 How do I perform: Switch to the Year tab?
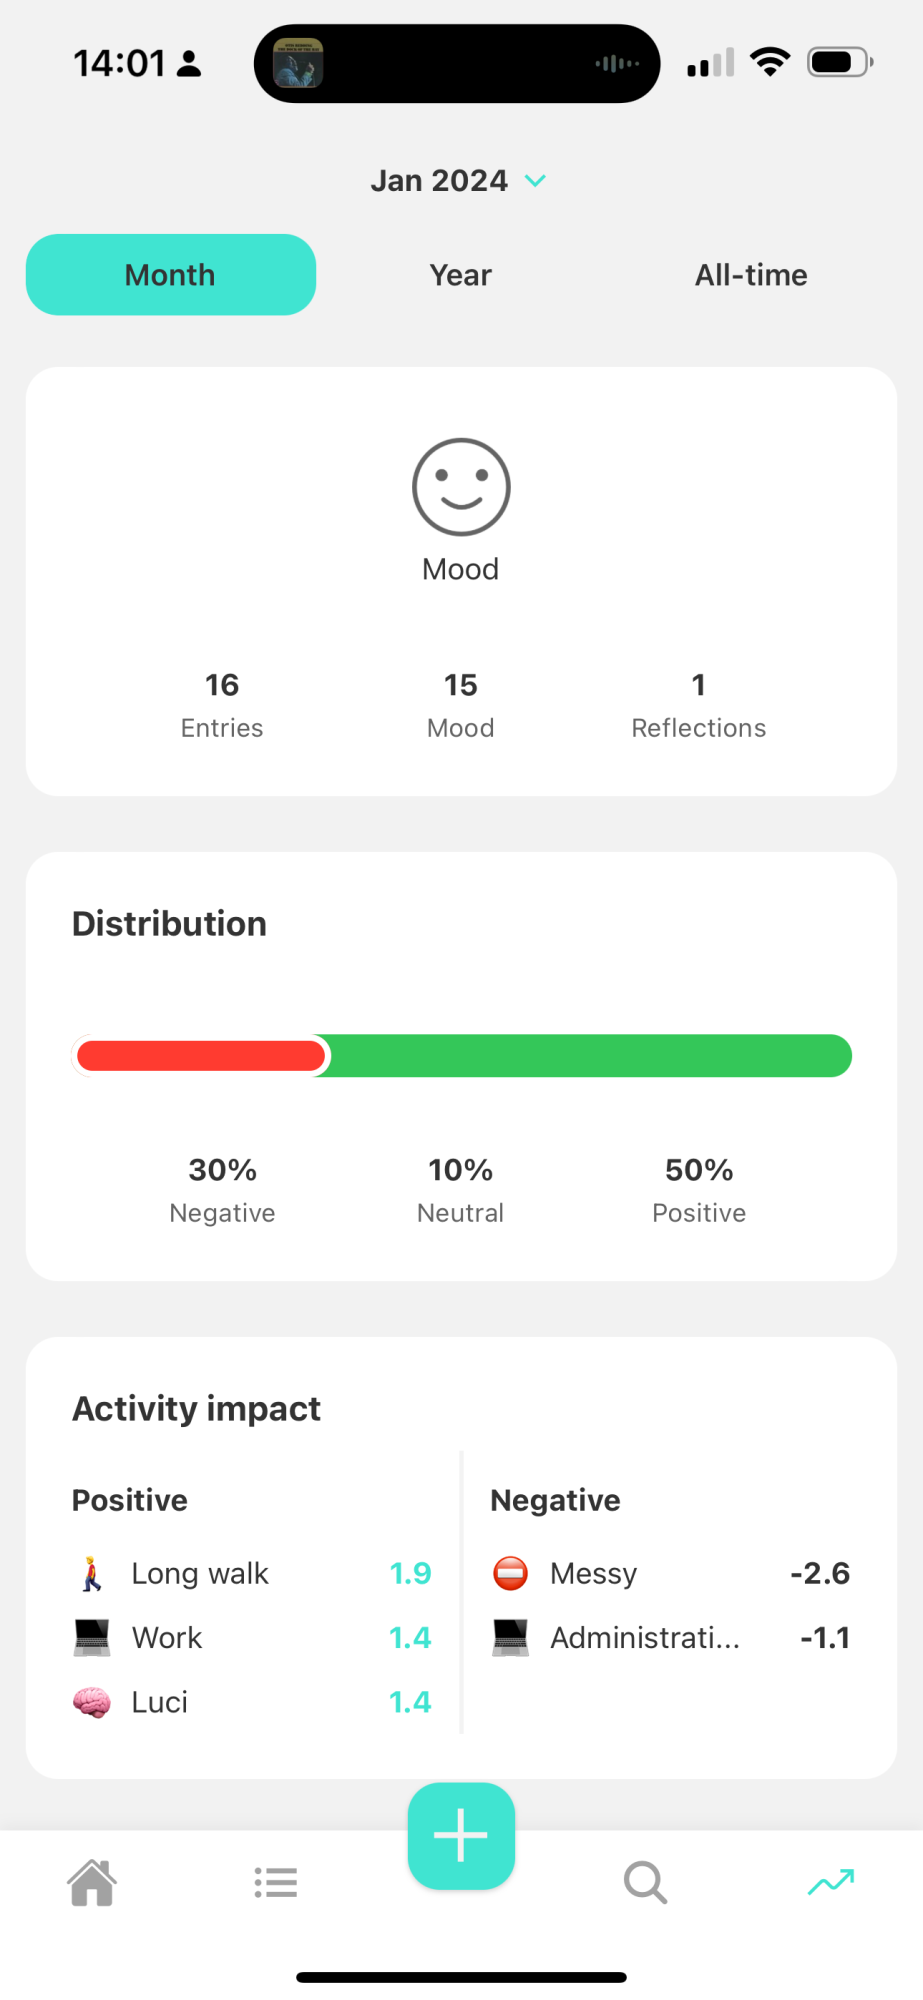pyautogui.click(x=461, y=275)
